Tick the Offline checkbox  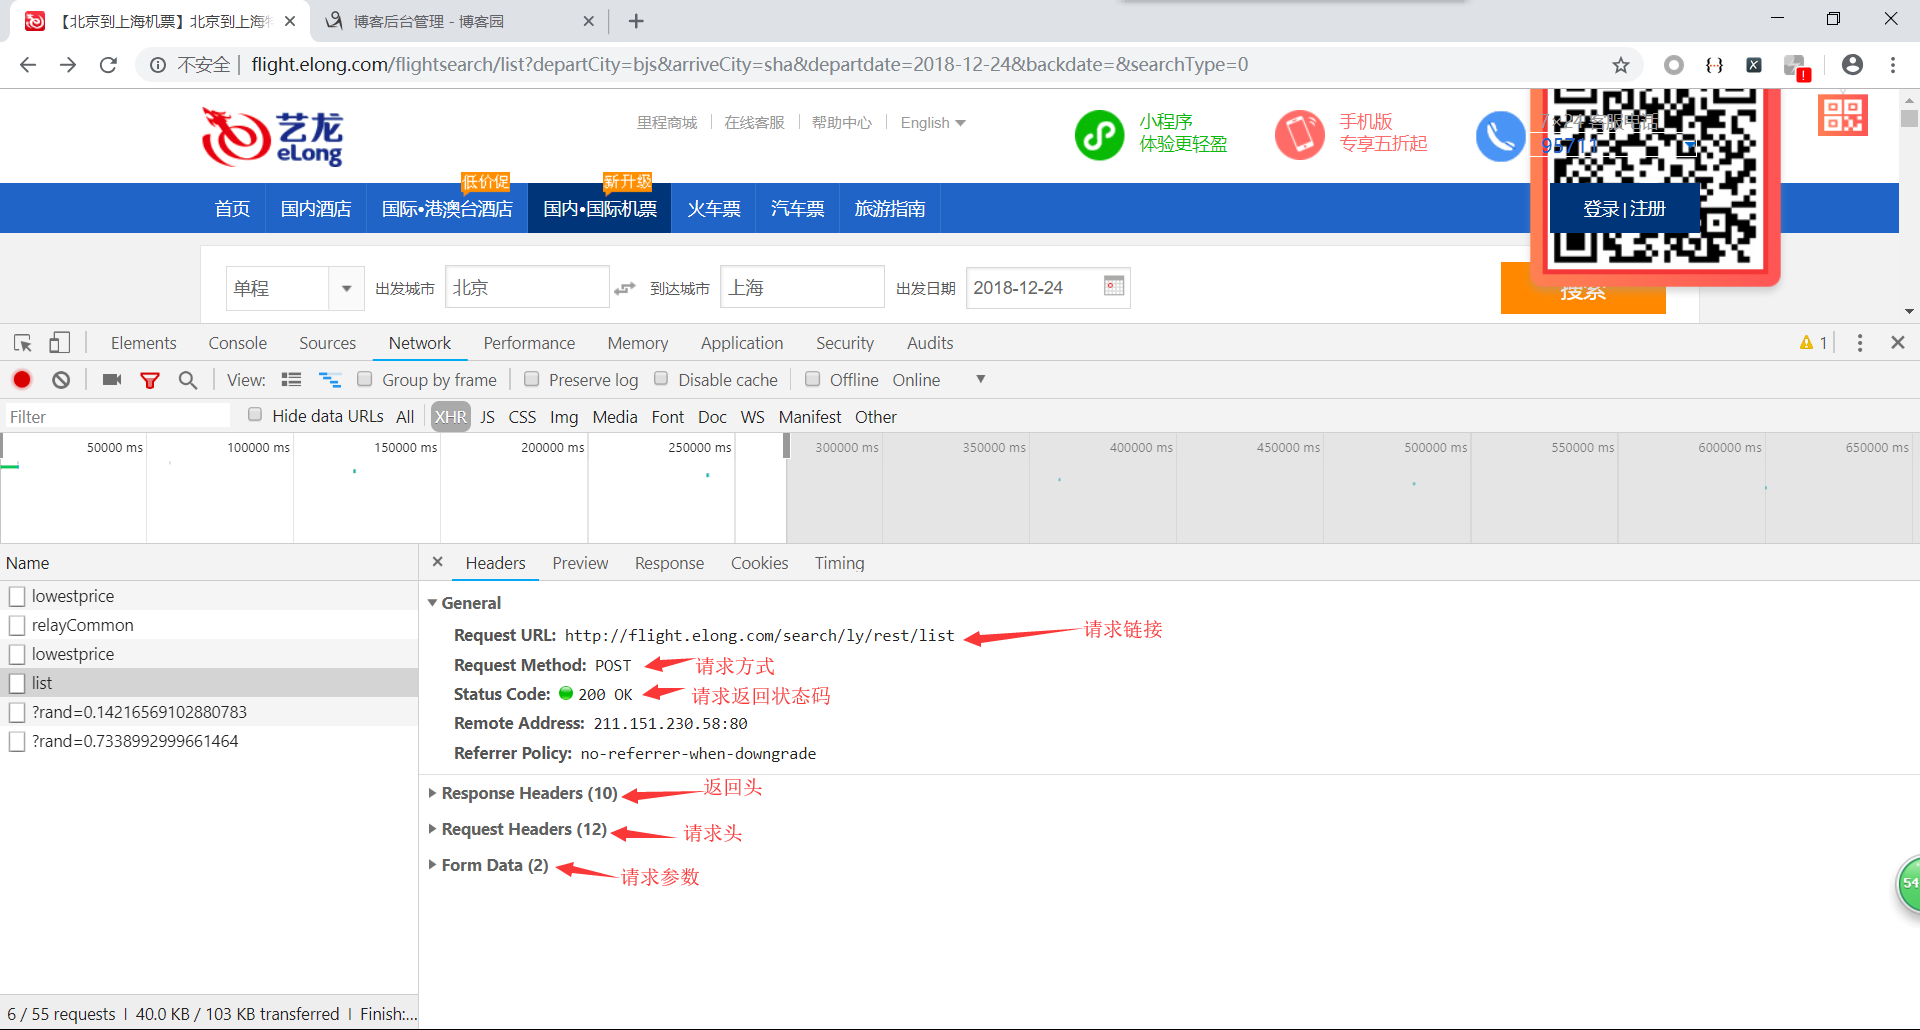813,379
